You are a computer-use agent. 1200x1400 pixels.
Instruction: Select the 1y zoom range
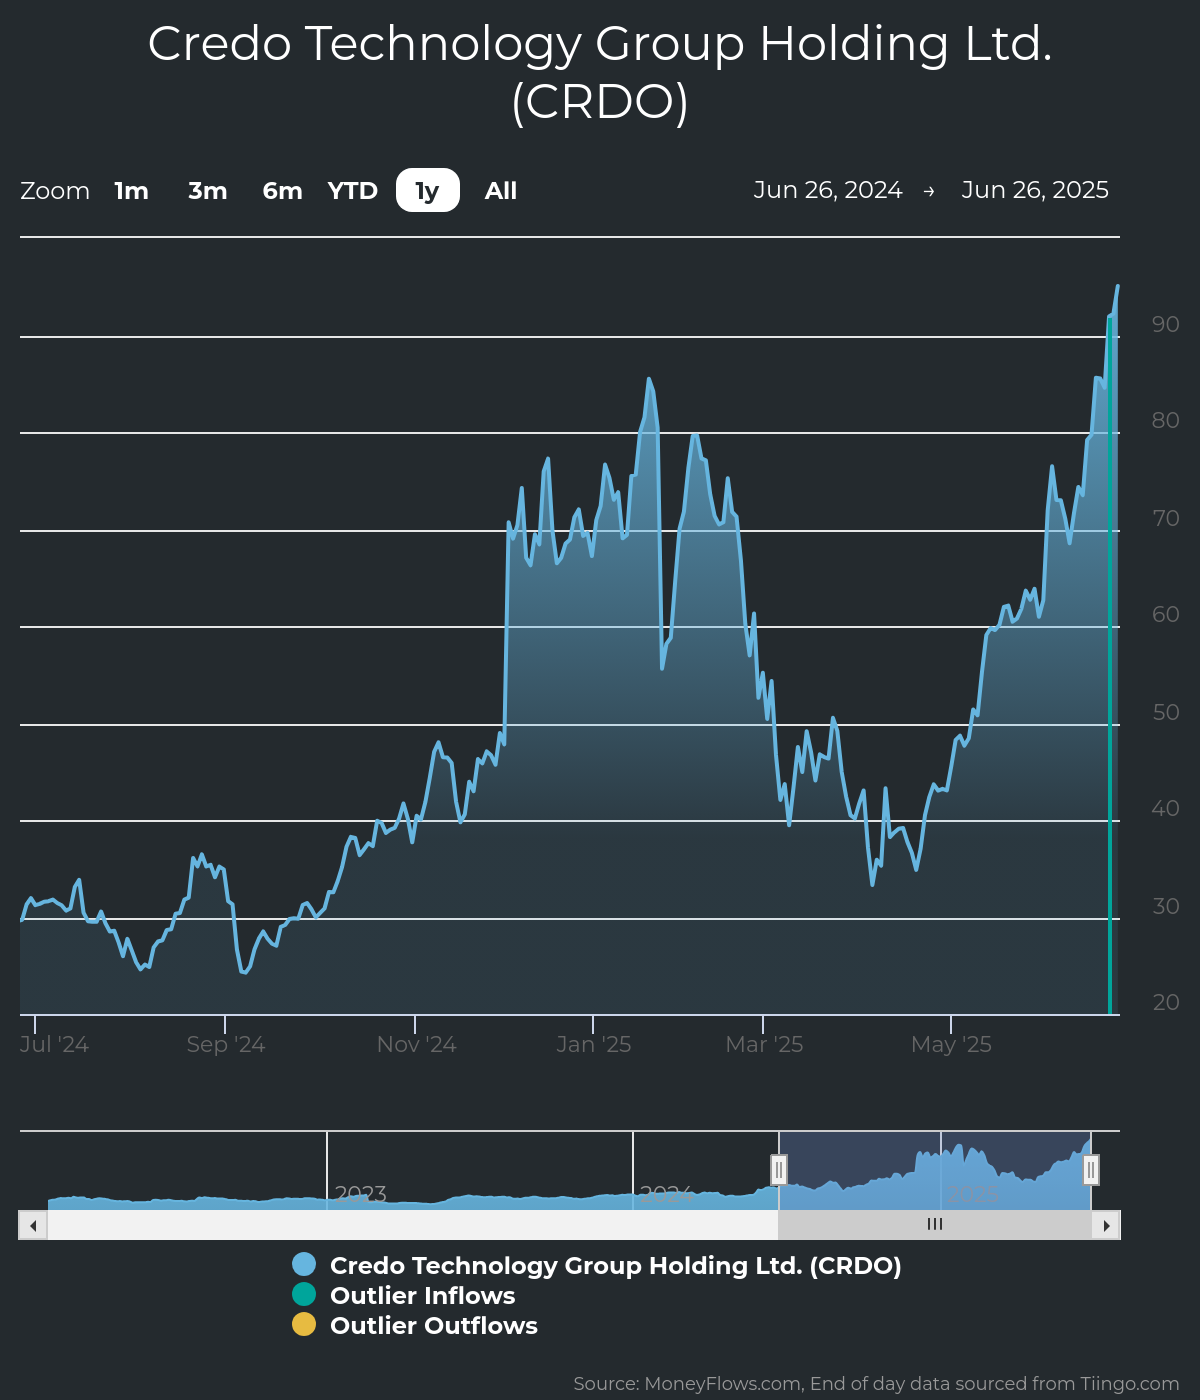click(x=428, y=191)
